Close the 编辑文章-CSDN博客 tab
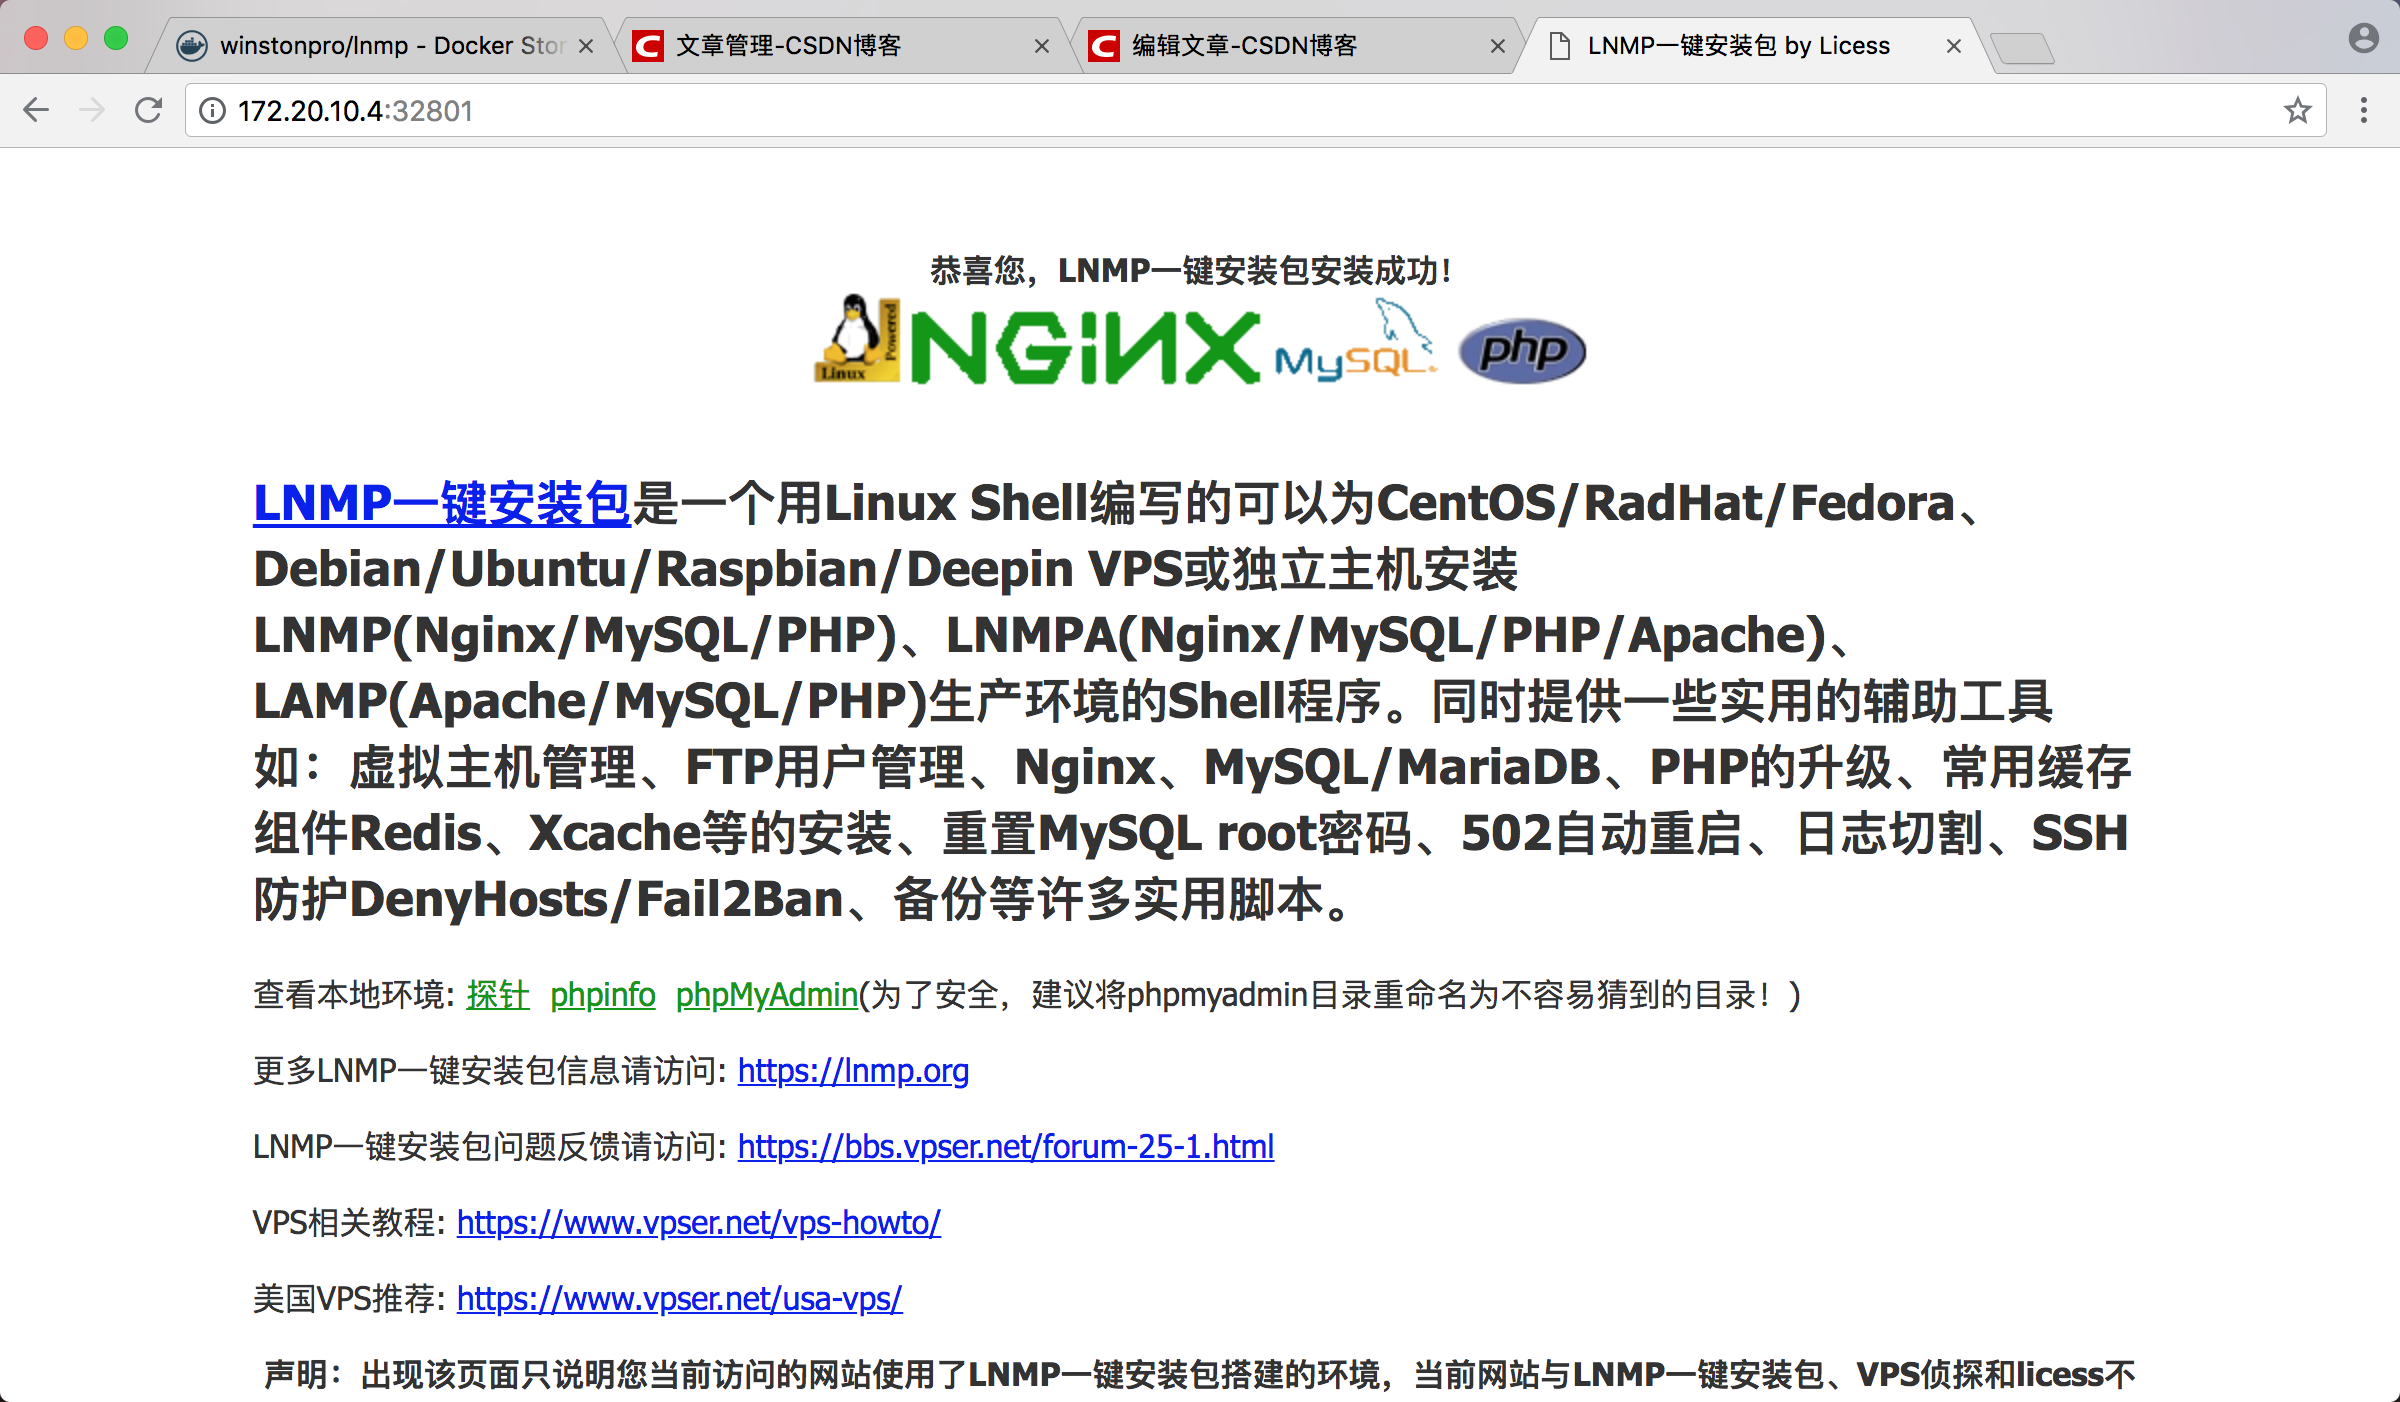 1497,46
